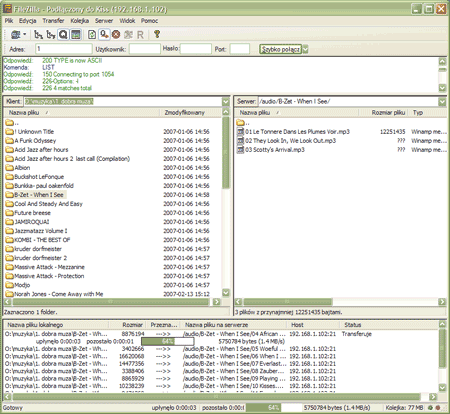
Task: Toggle the message log view
Action: pos(76,34)
